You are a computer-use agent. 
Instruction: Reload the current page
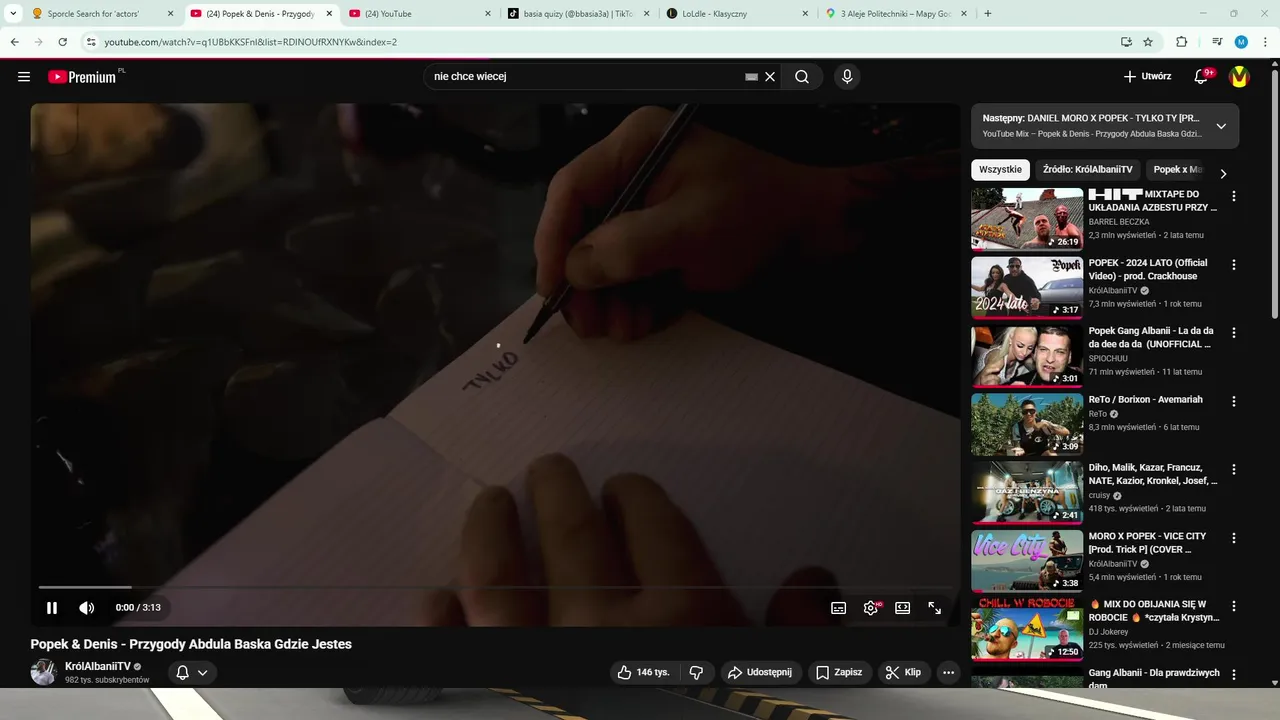63,42
